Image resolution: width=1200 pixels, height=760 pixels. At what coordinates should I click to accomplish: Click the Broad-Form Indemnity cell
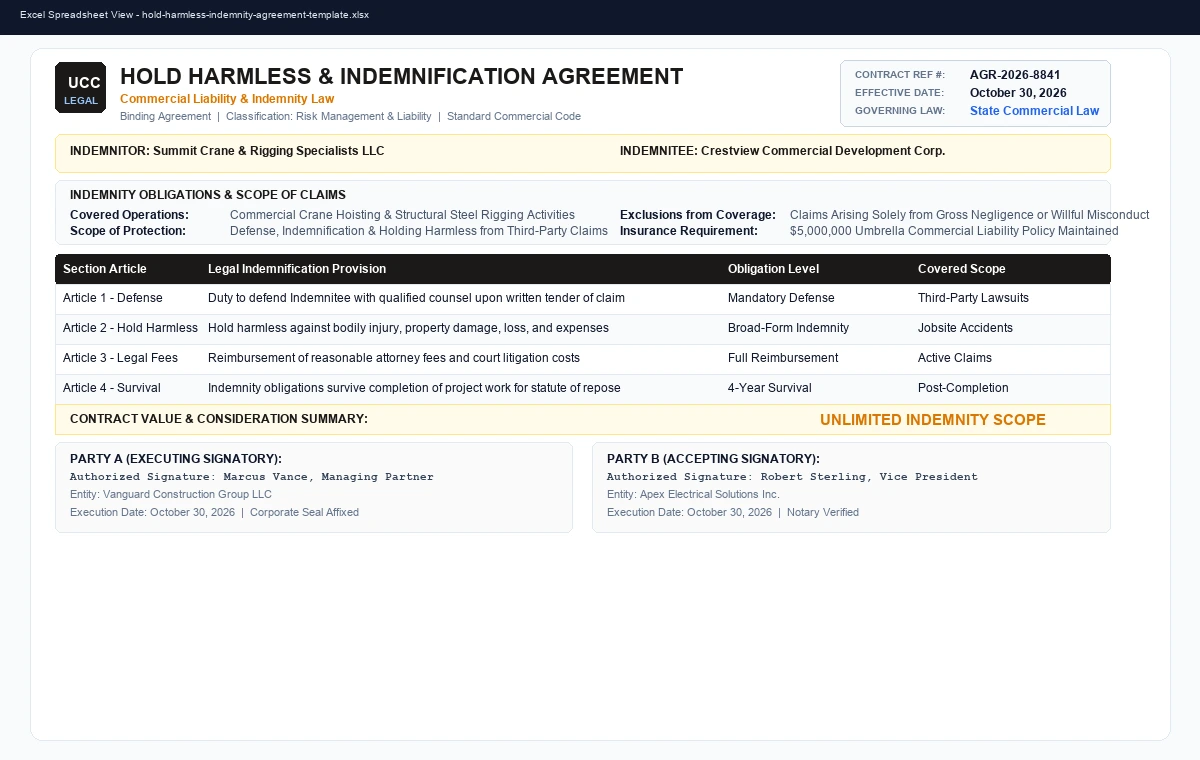(x=788, y=328)
